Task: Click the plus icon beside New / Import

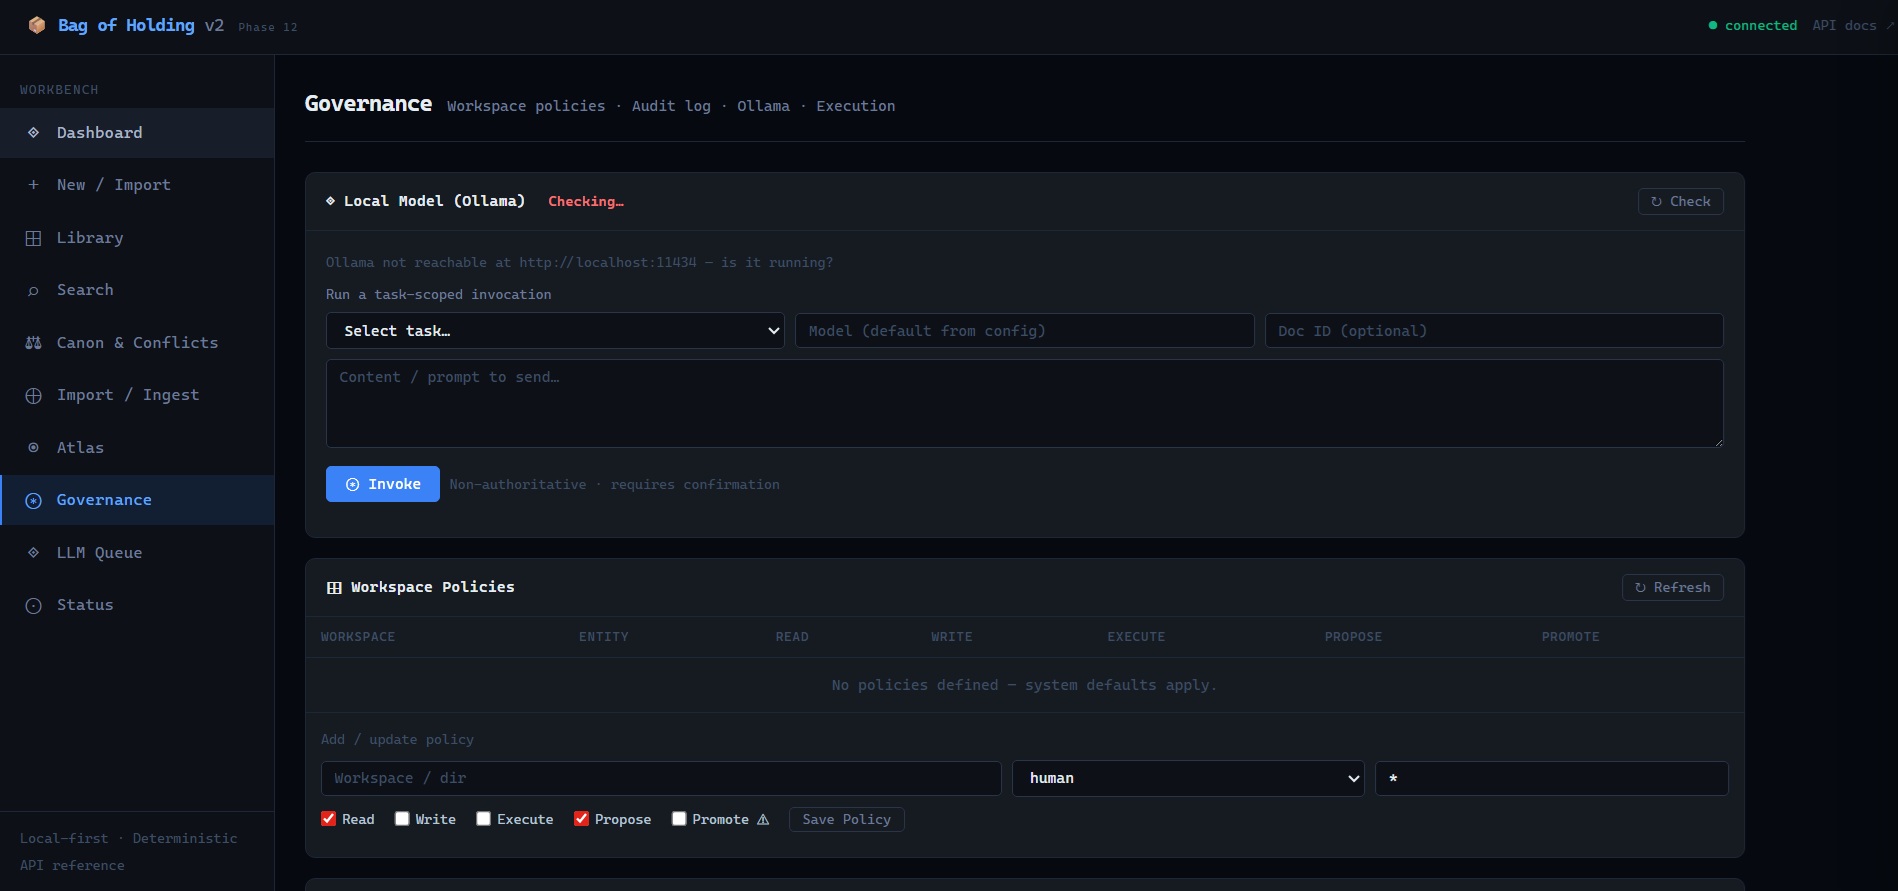Action: pyautogui.click(x=34, y=185)
